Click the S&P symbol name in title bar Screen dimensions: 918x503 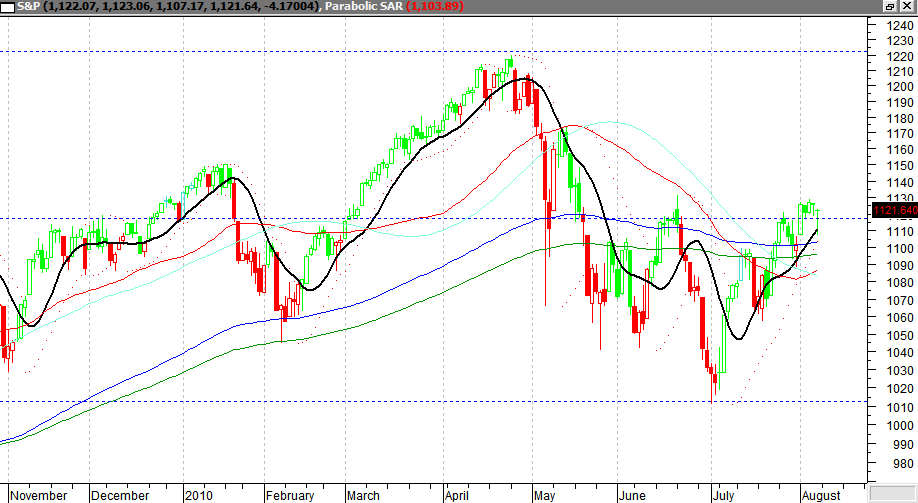click(x=26, y=6)
